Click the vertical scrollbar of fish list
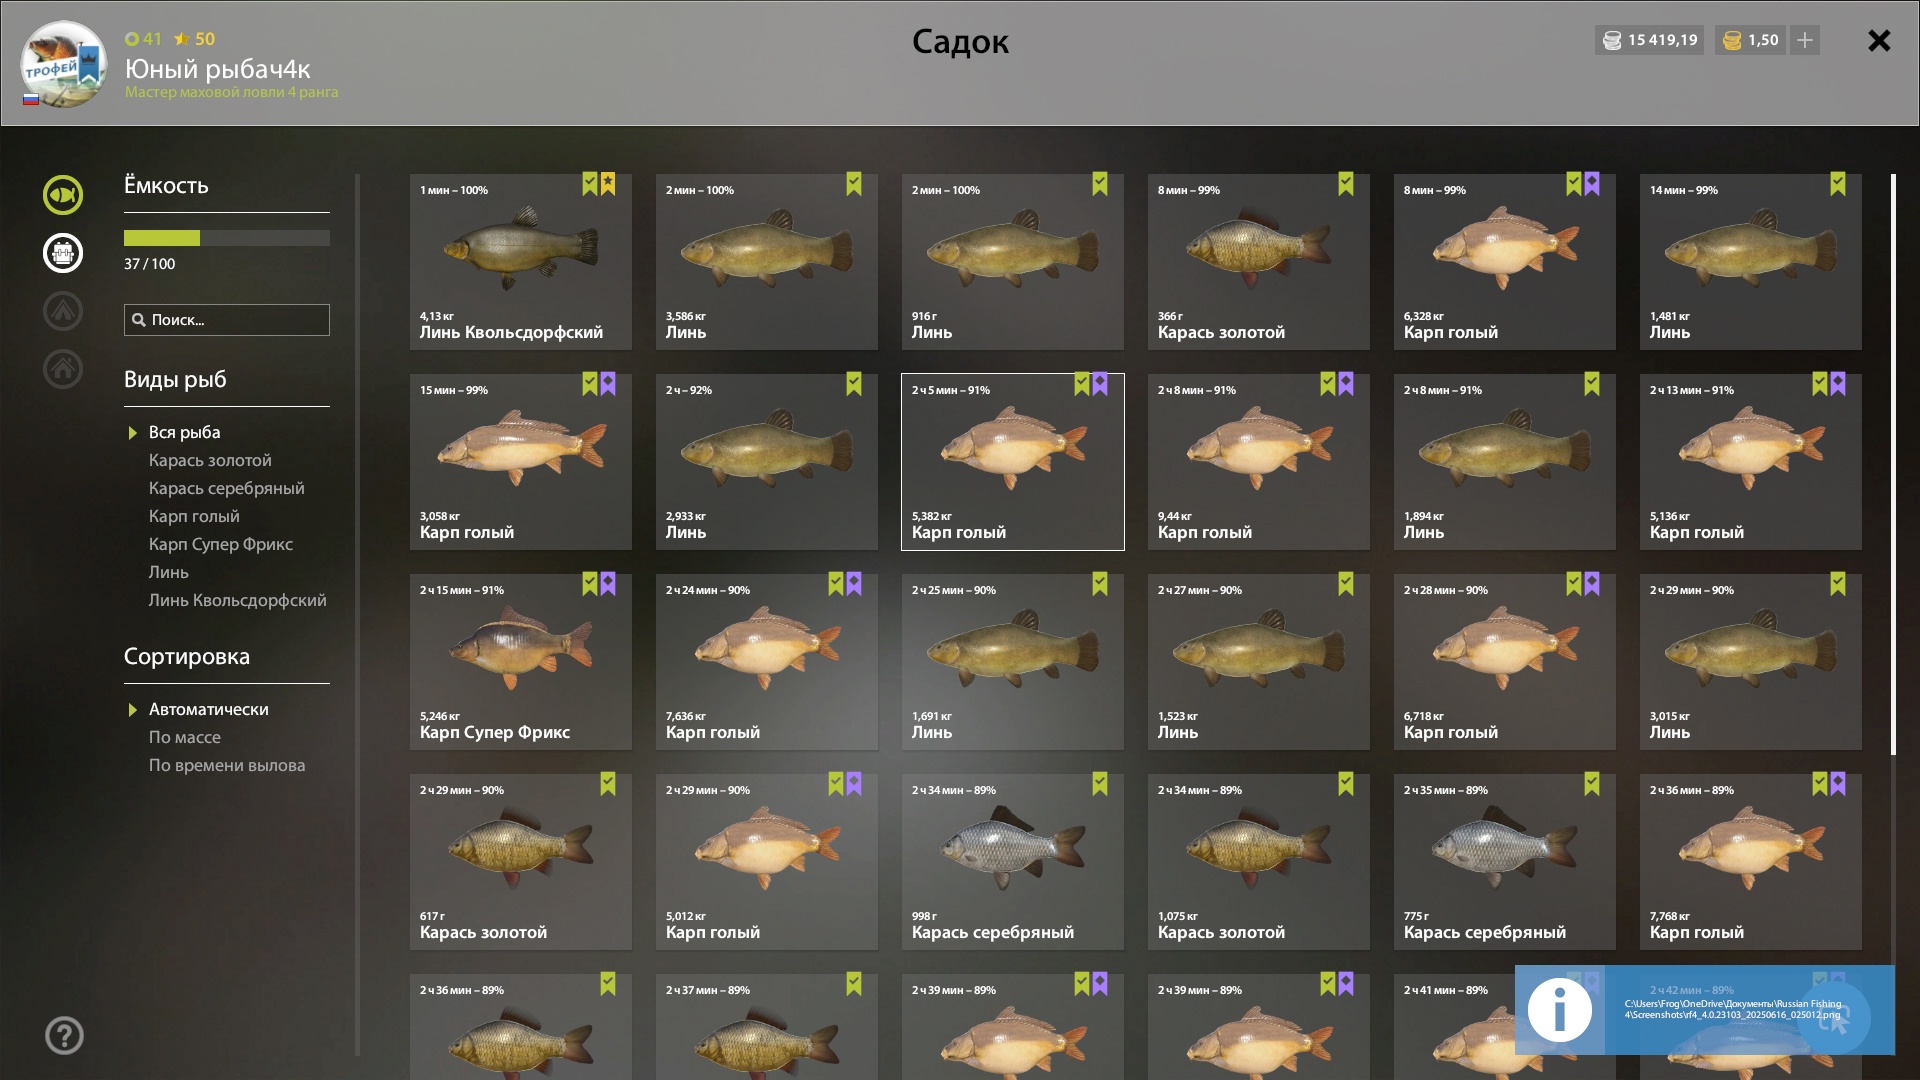1920x1080 pixels. pos(1893,464)
